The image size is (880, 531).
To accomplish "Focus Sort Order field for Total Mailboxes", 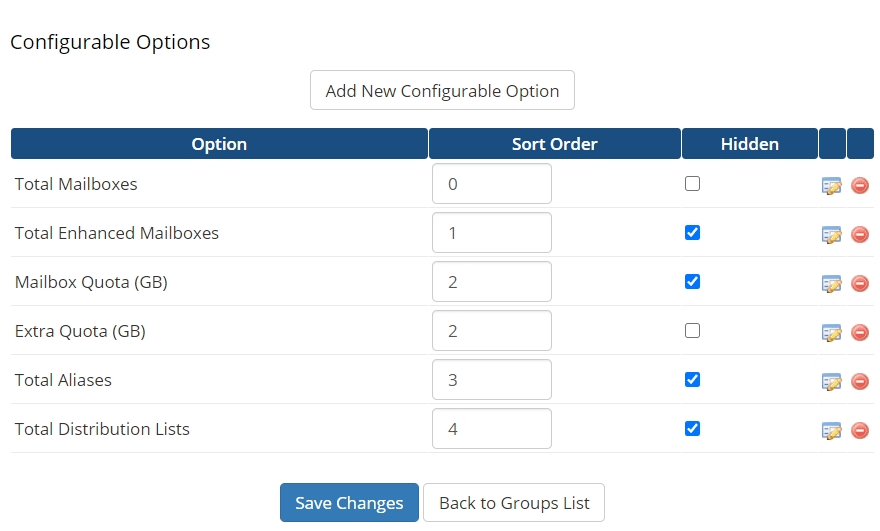I will (492, 184).
